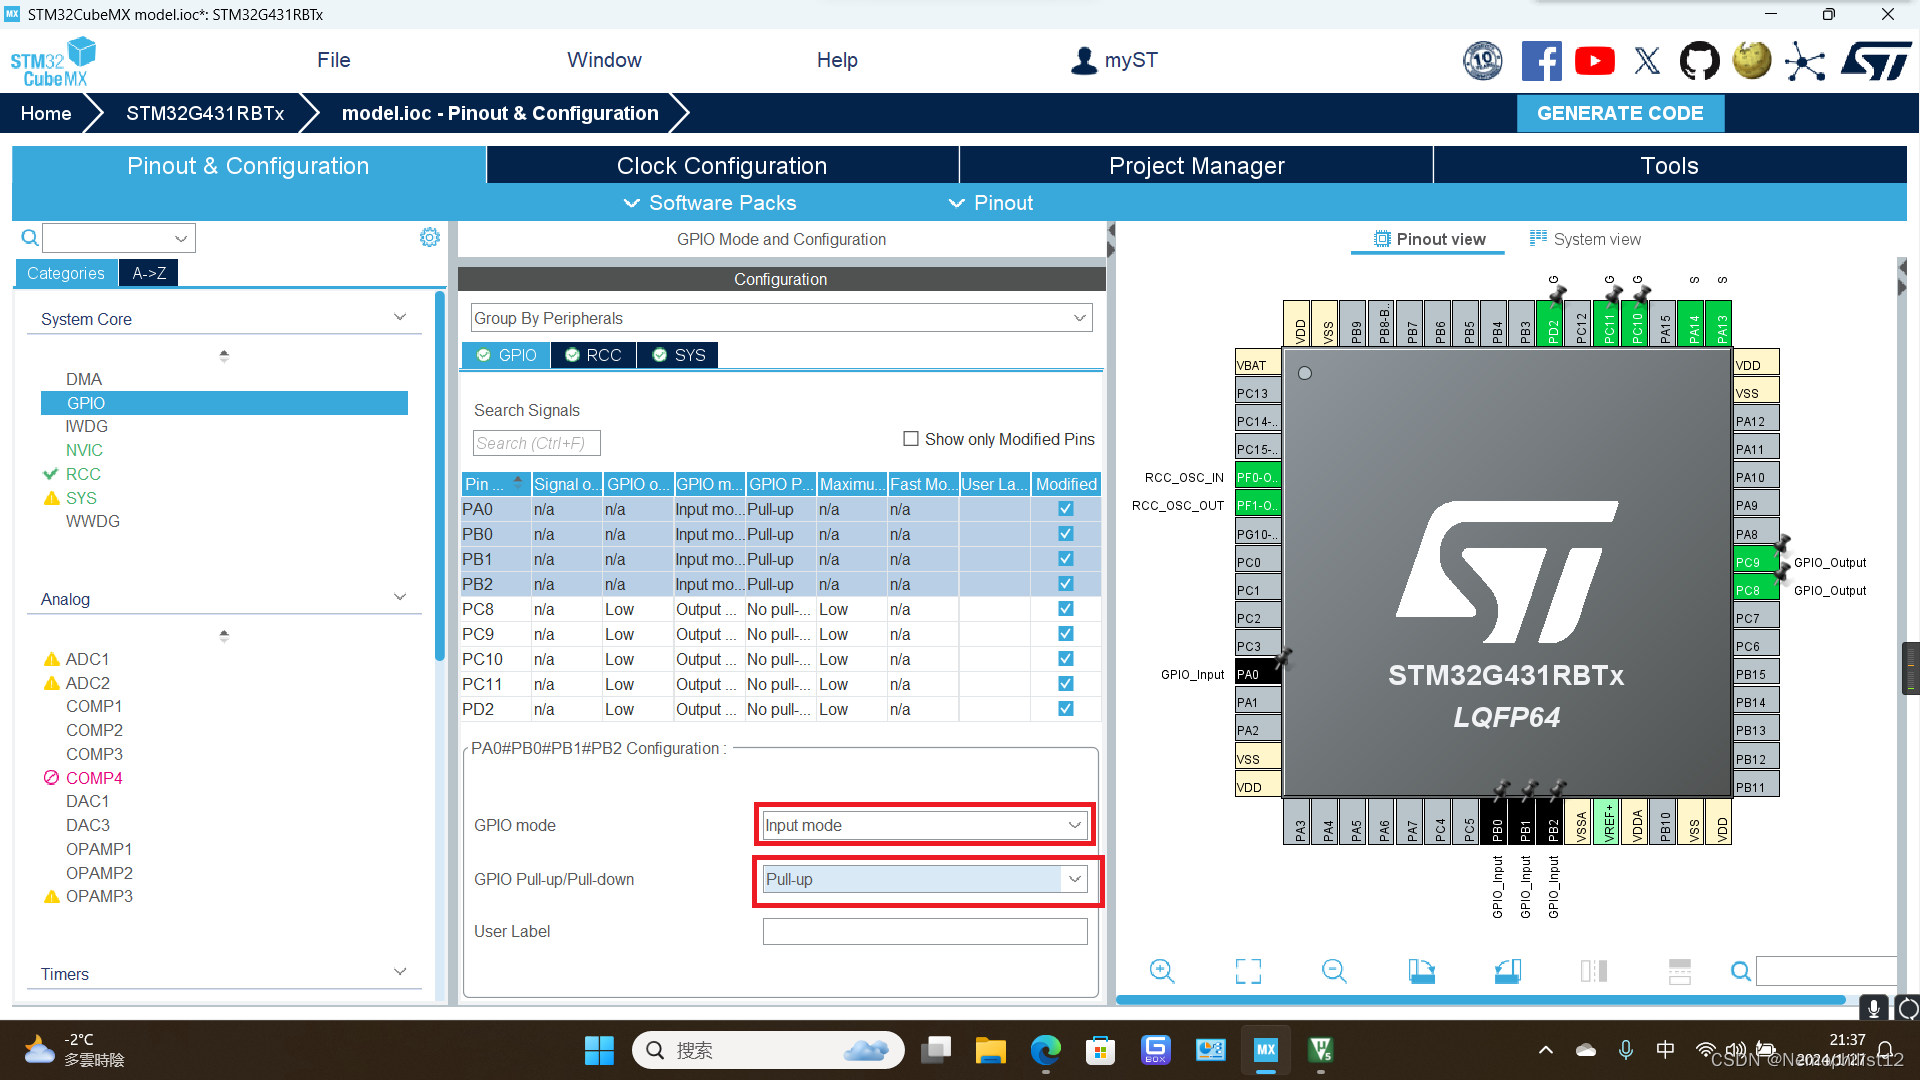The width and height of the screenshot is (1920, 1080).
Task: Open the category search combo box
Action: [x=119, y=238]
